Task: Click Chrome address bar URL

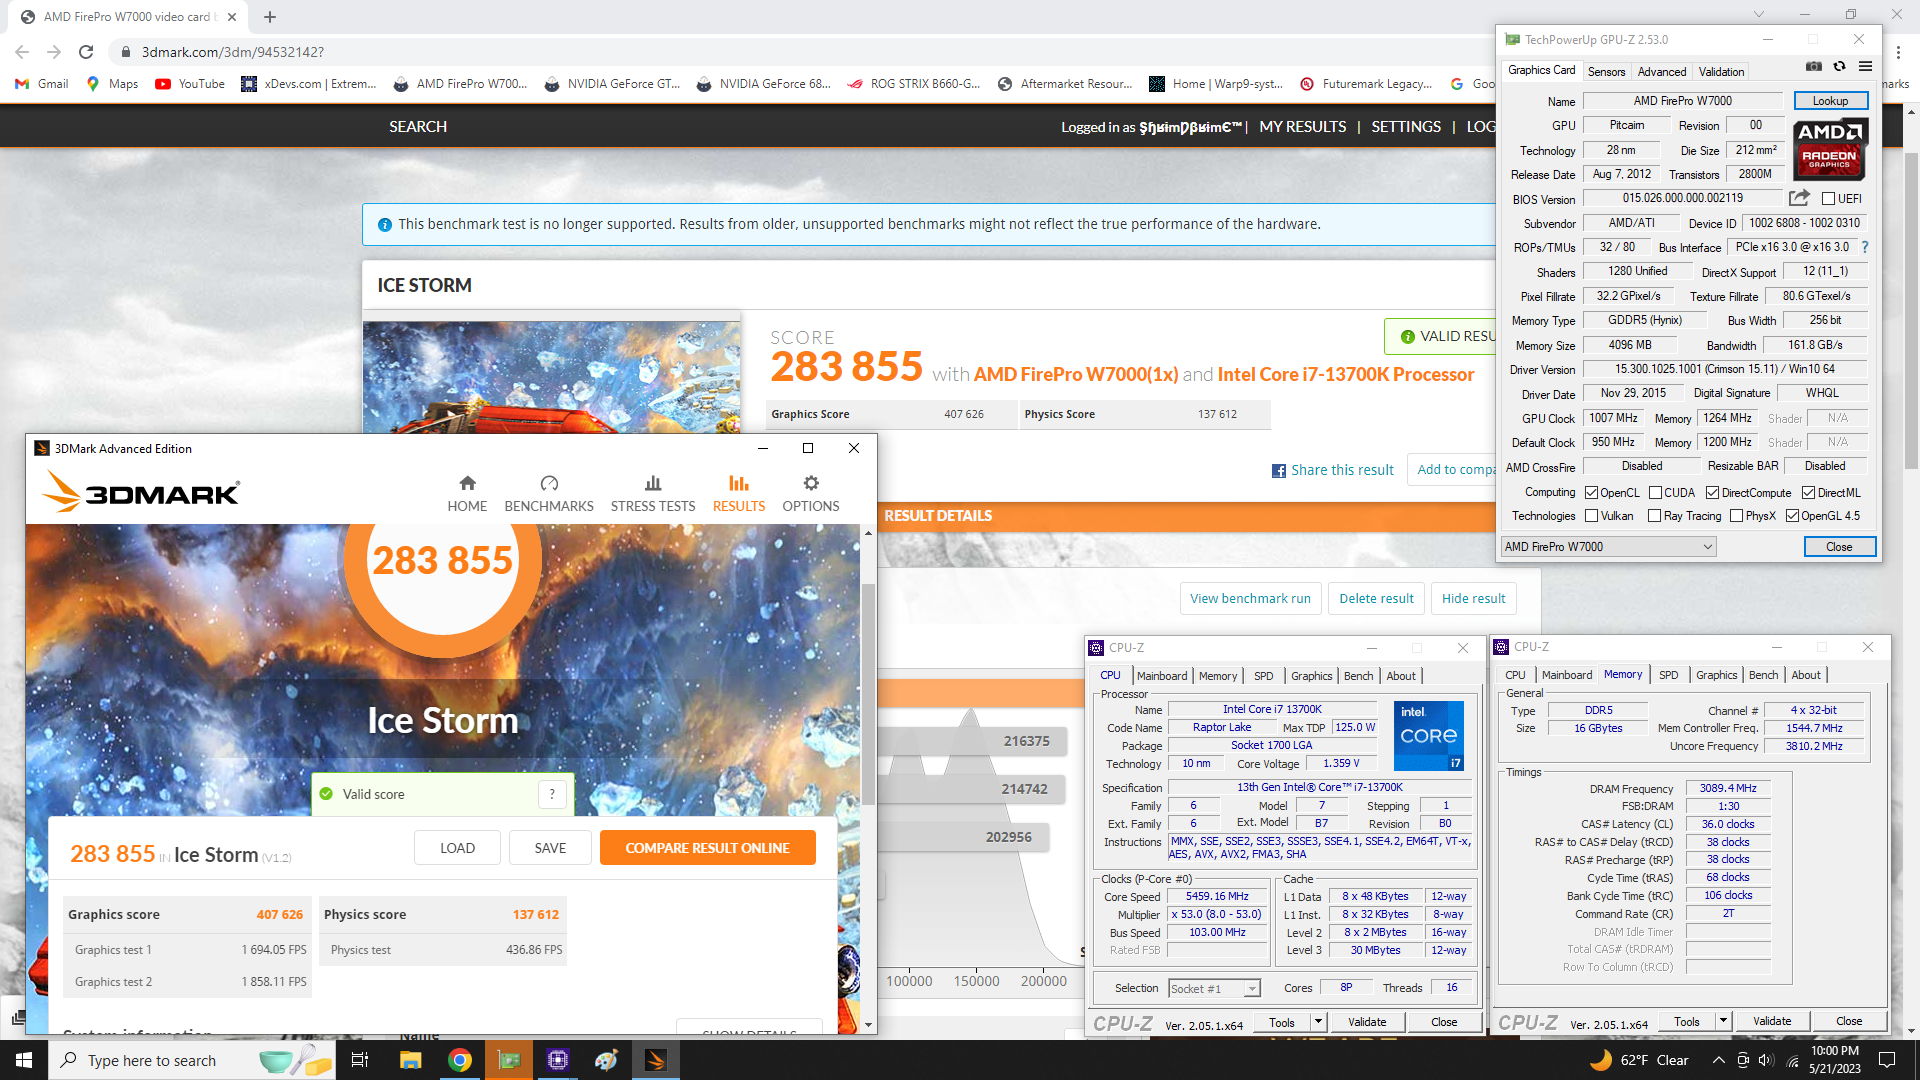Action: 233,52
